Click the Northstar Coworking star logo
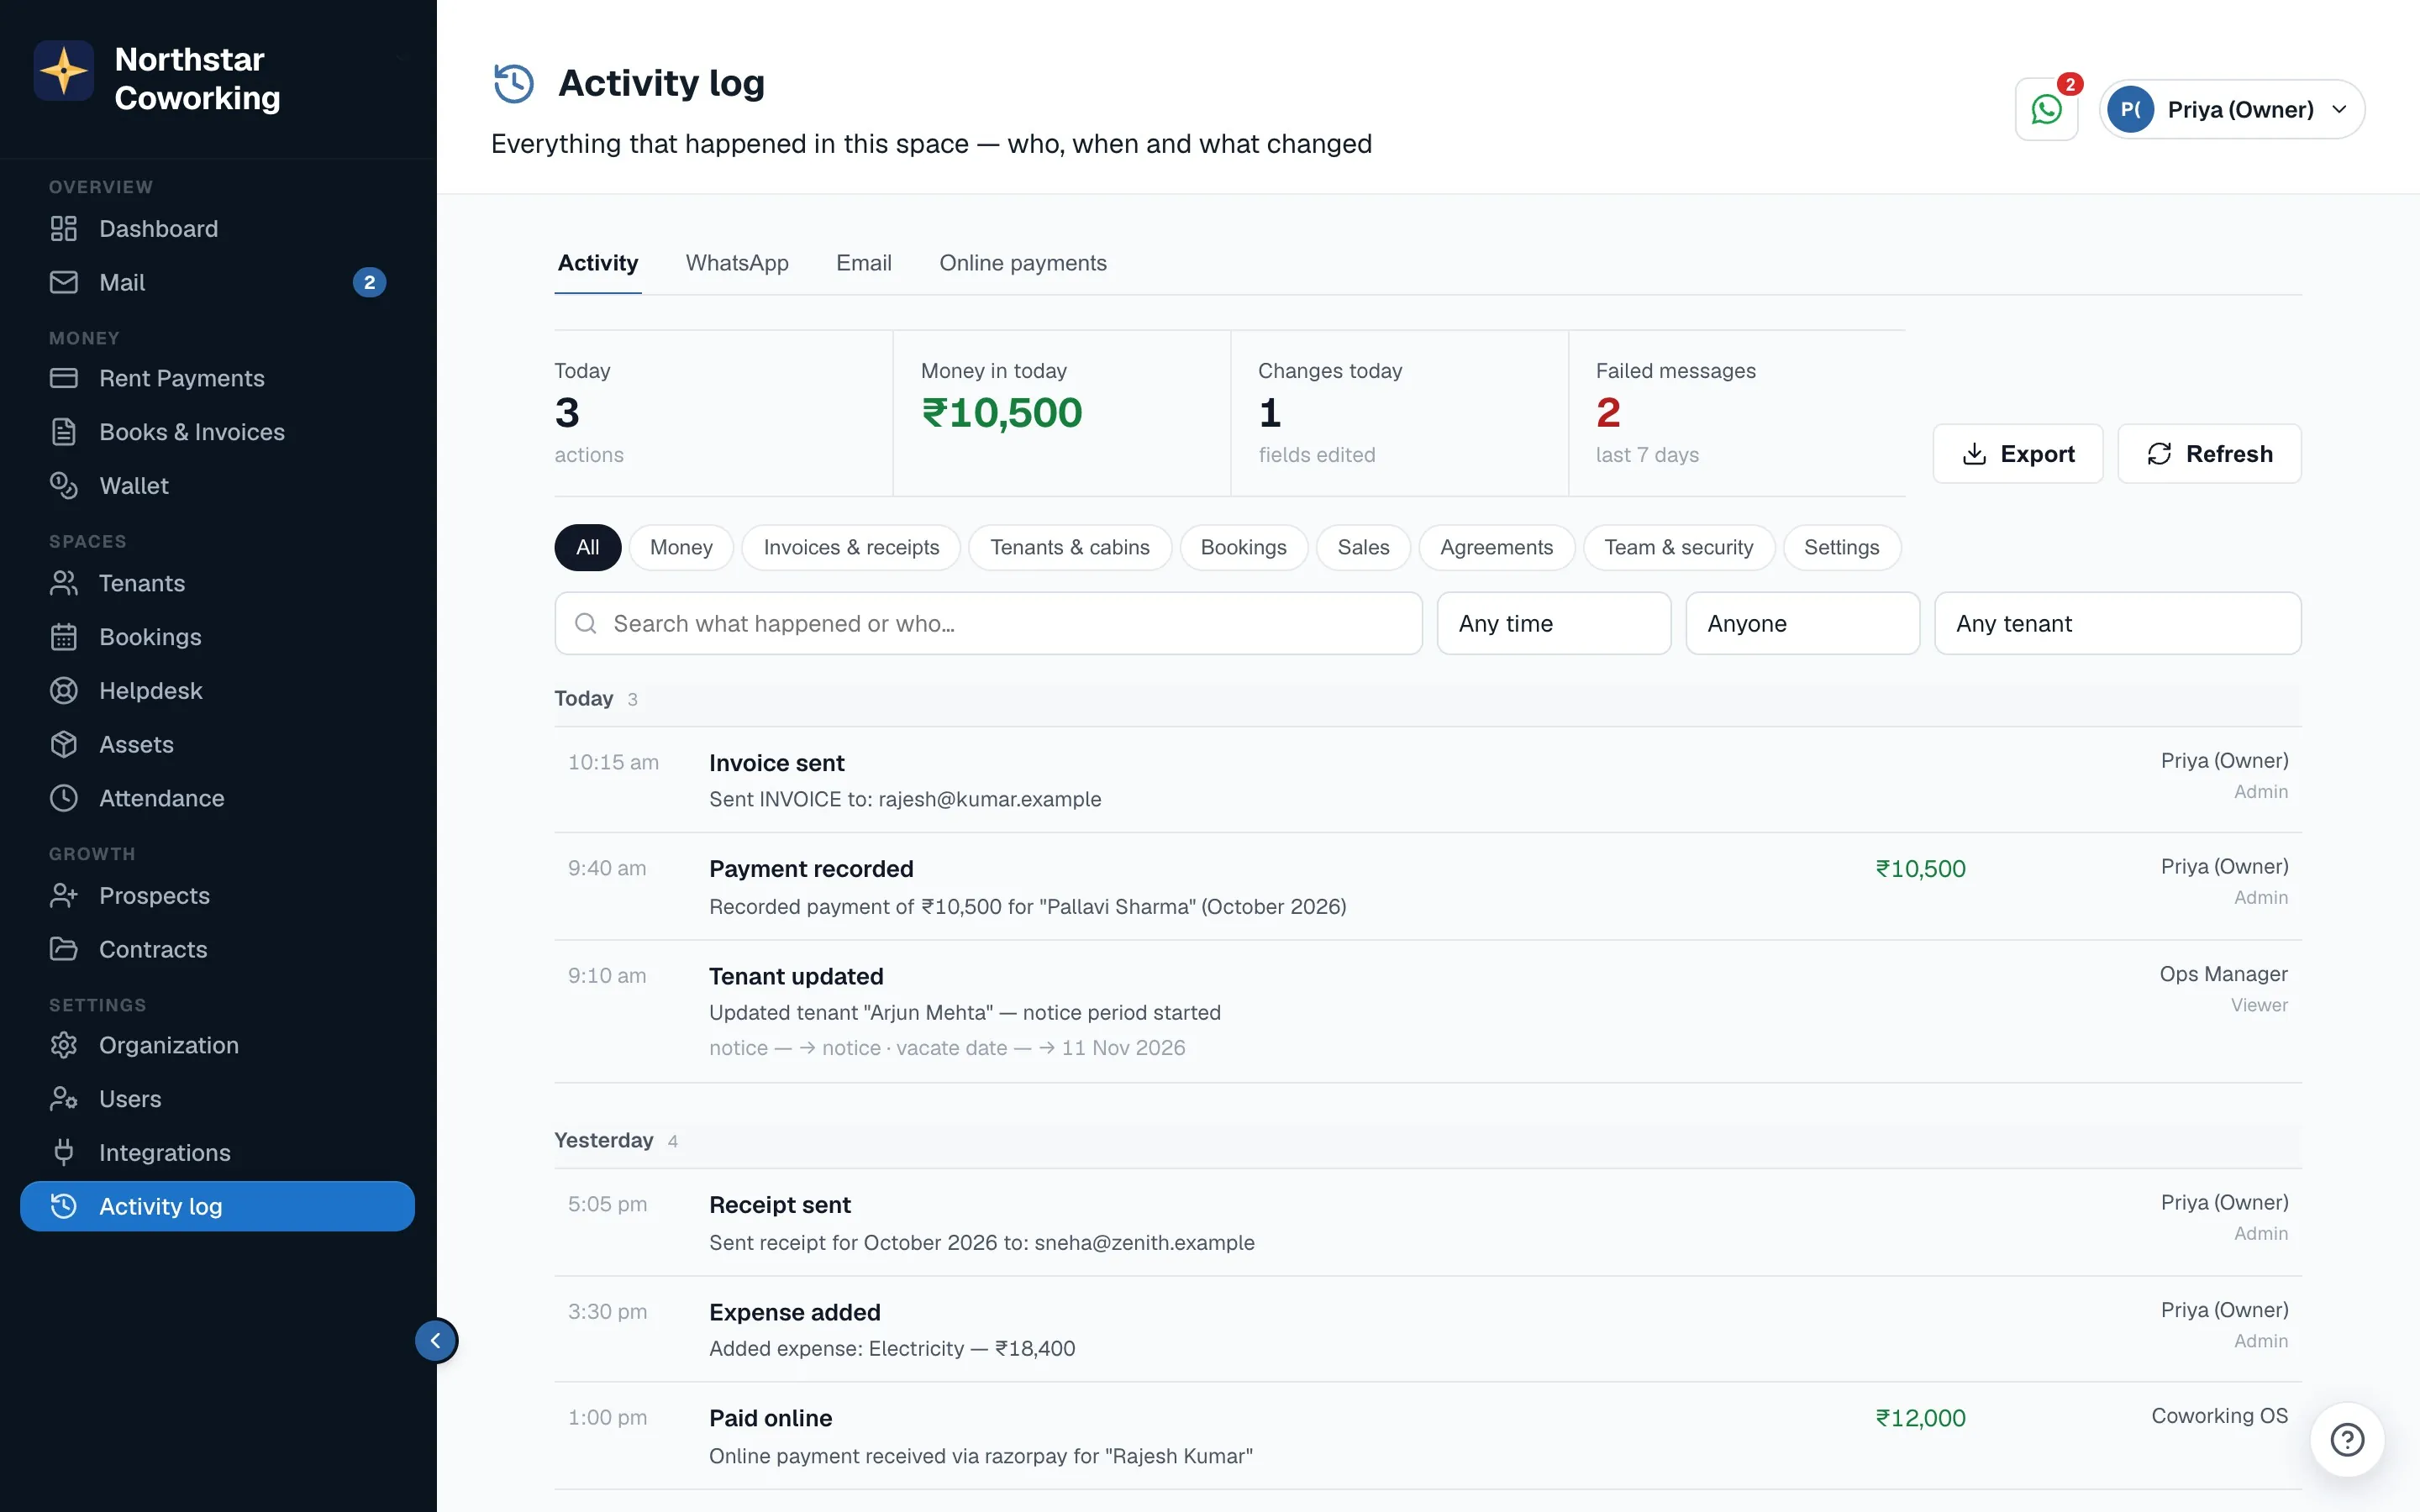This screenshot has height=1512, width=2420. click(64, 71)
